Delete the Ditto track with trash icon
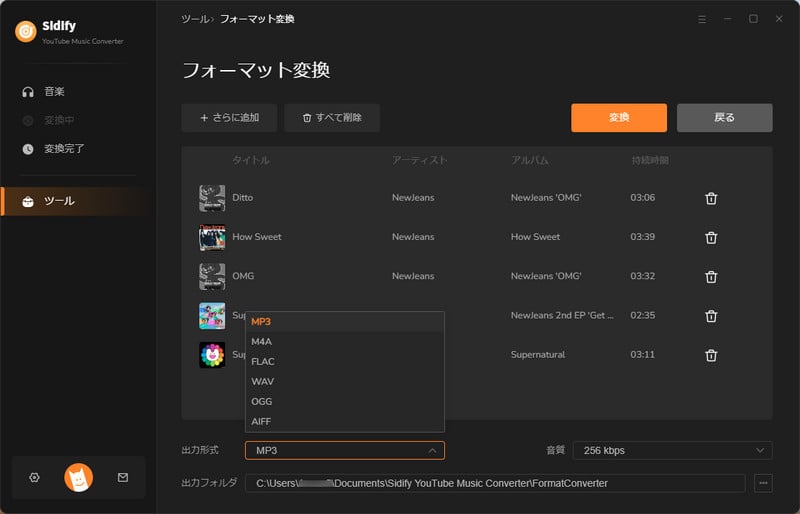Viewport: 800px width, 514px height. coord(711,198)
